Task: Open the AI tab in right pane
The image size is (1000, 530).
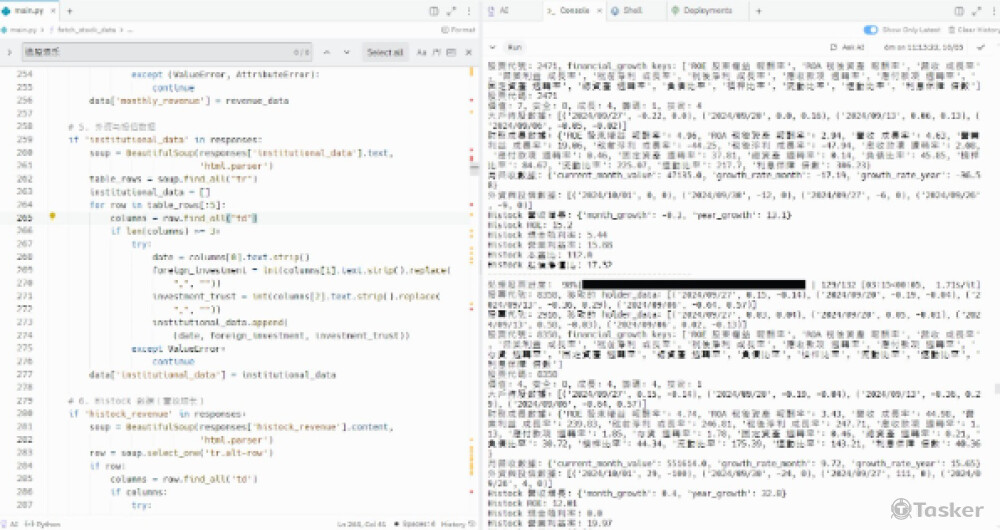Action: [499, 11]
